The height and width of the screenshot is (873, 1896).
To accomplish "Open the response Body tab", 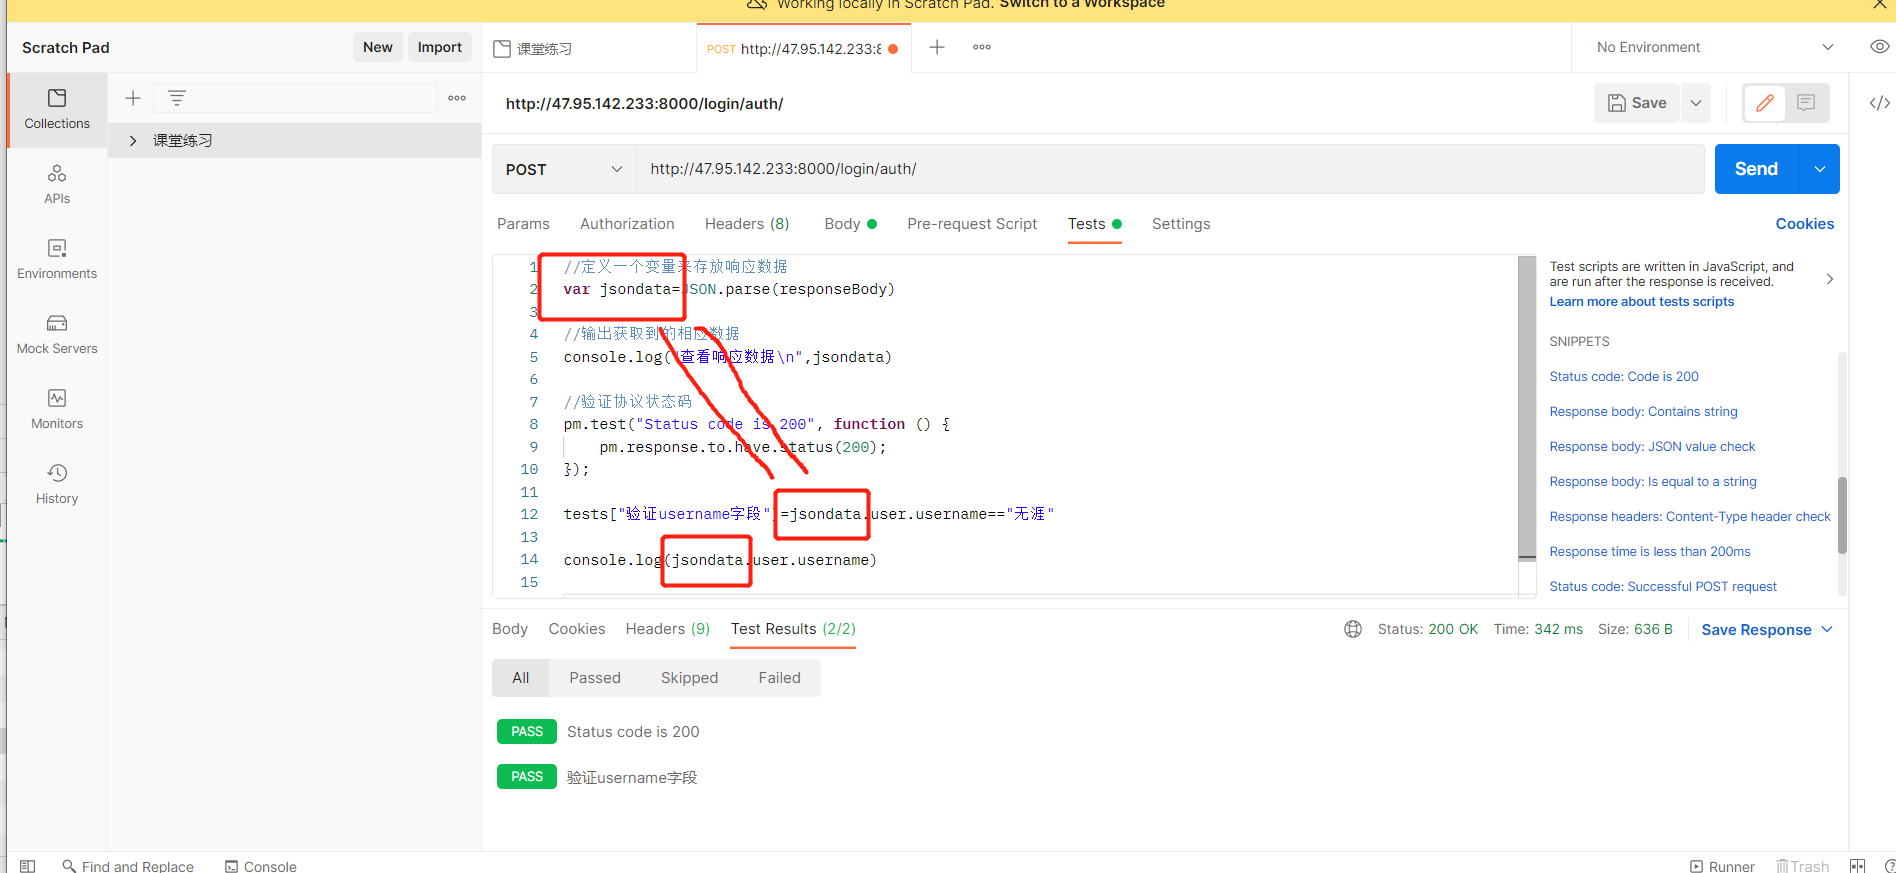I will pos(510,629).
